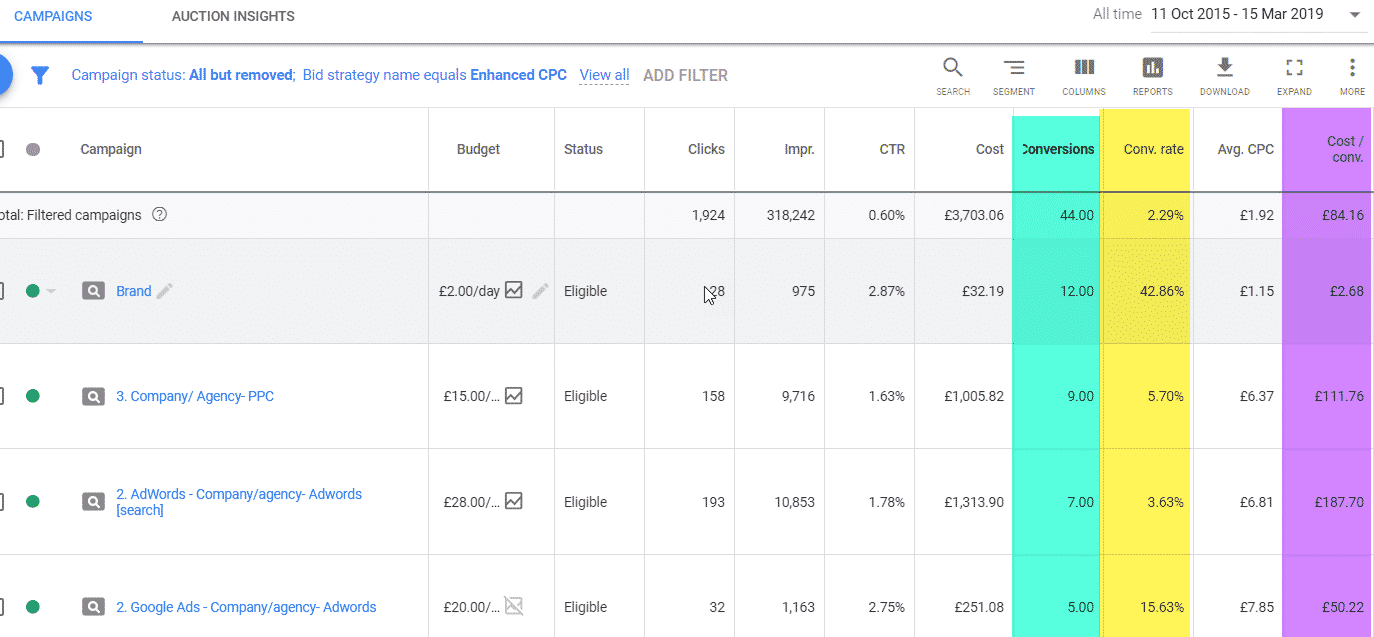
Task: Expand Brand campaign status dropdown arrow
Action: click(x=51, y=292)
